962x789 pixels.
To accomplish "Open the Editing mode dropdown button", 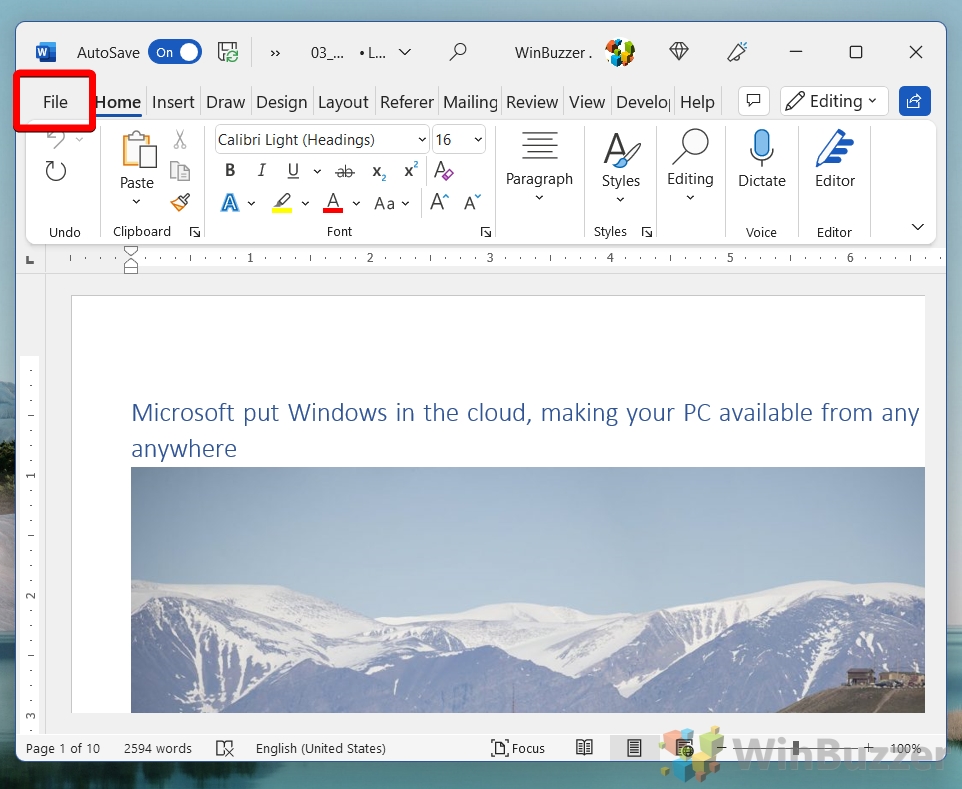I will 834,101.
